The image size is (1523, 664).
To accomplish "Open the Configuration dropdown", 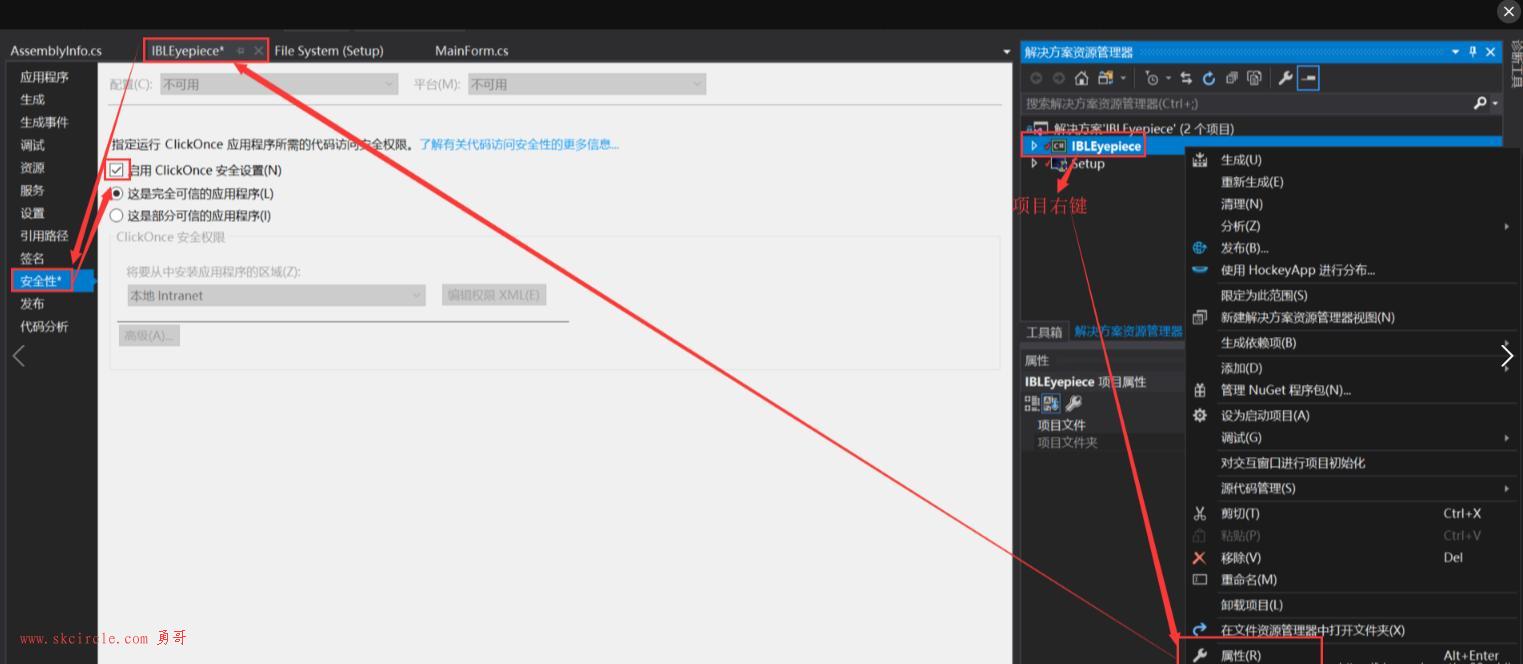I will point(279,85).
